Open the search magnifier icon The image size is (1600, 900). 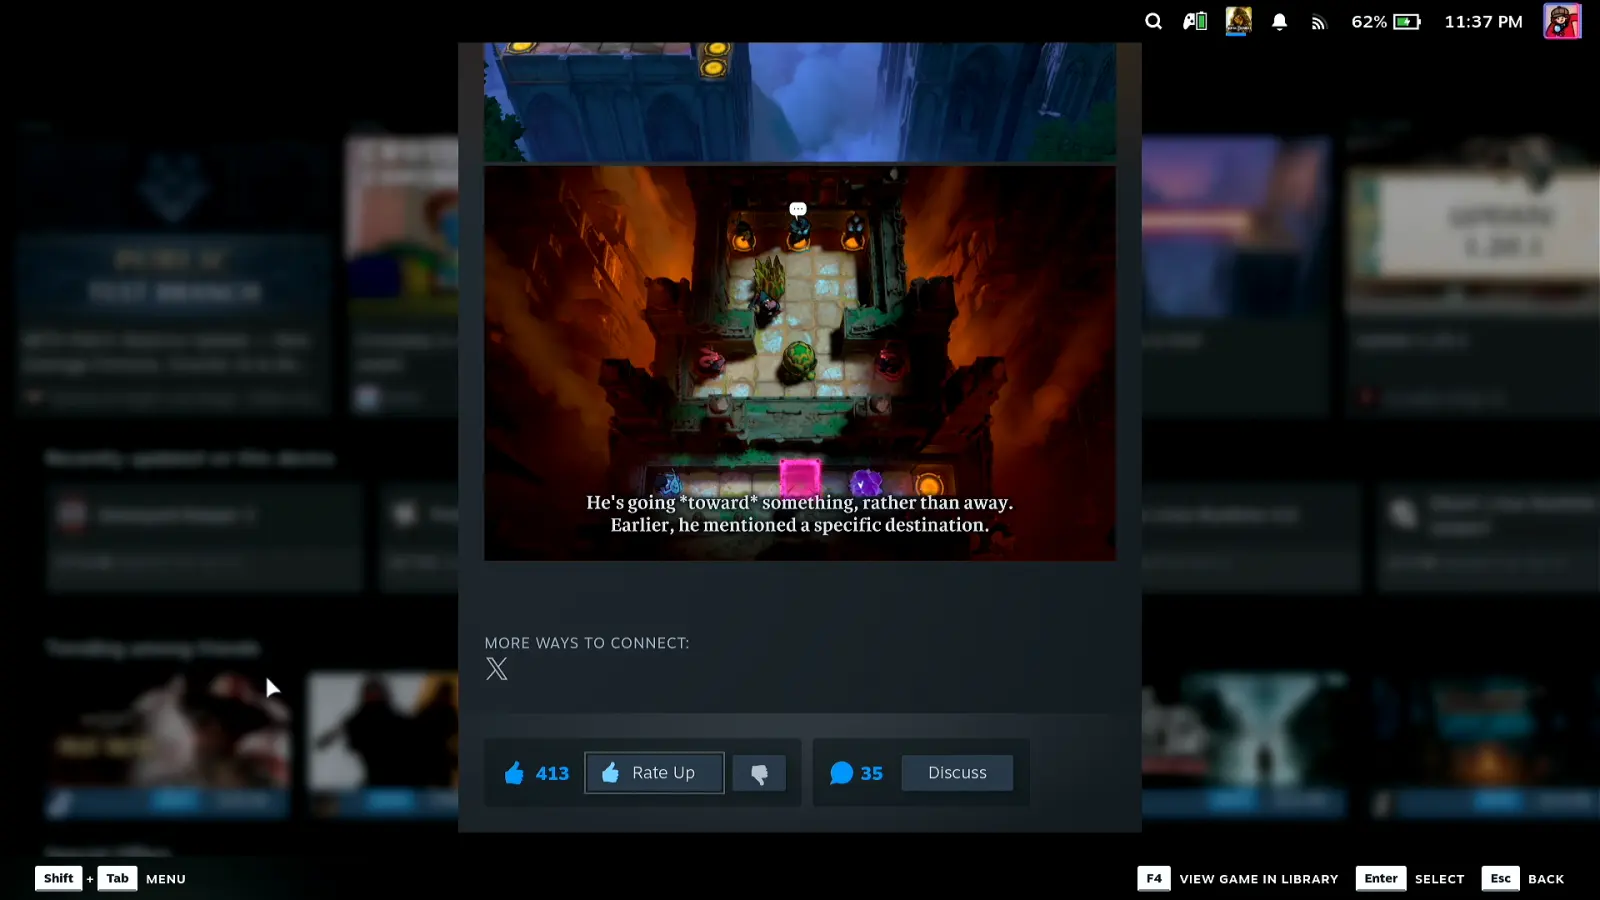point(1153,21)
